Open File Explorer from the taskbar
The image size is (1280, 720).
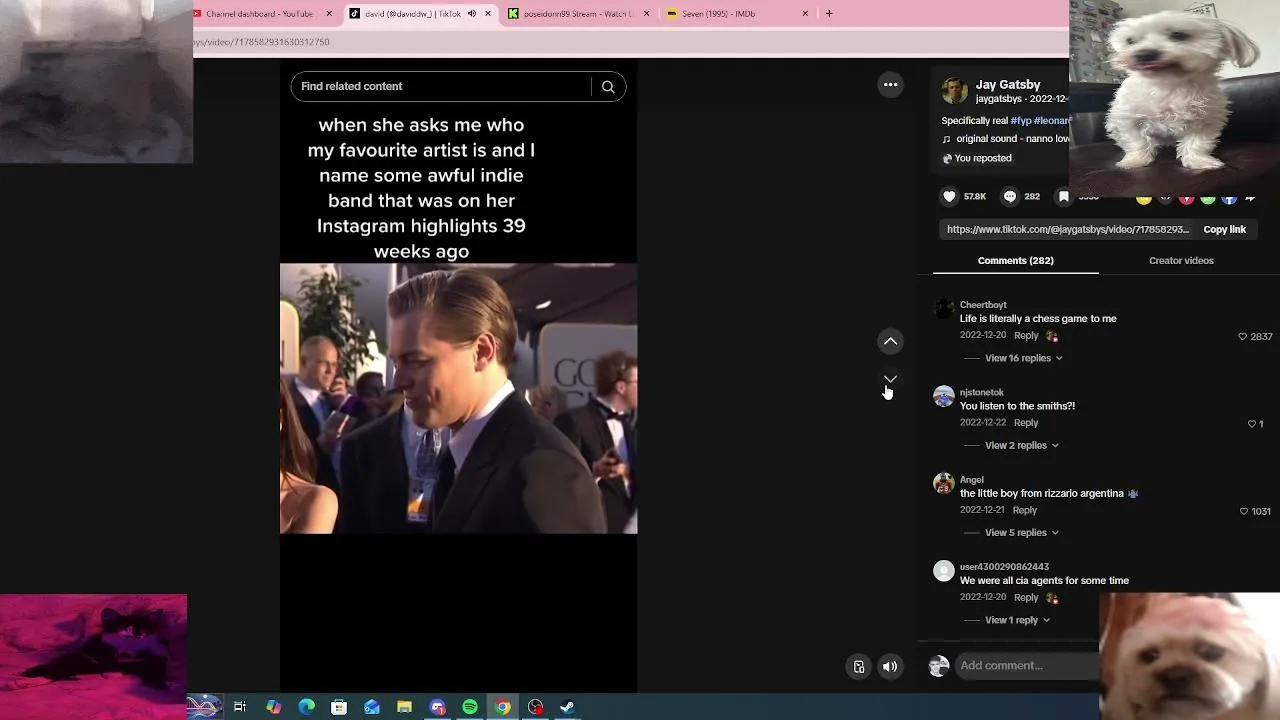[x=404, y=707]
